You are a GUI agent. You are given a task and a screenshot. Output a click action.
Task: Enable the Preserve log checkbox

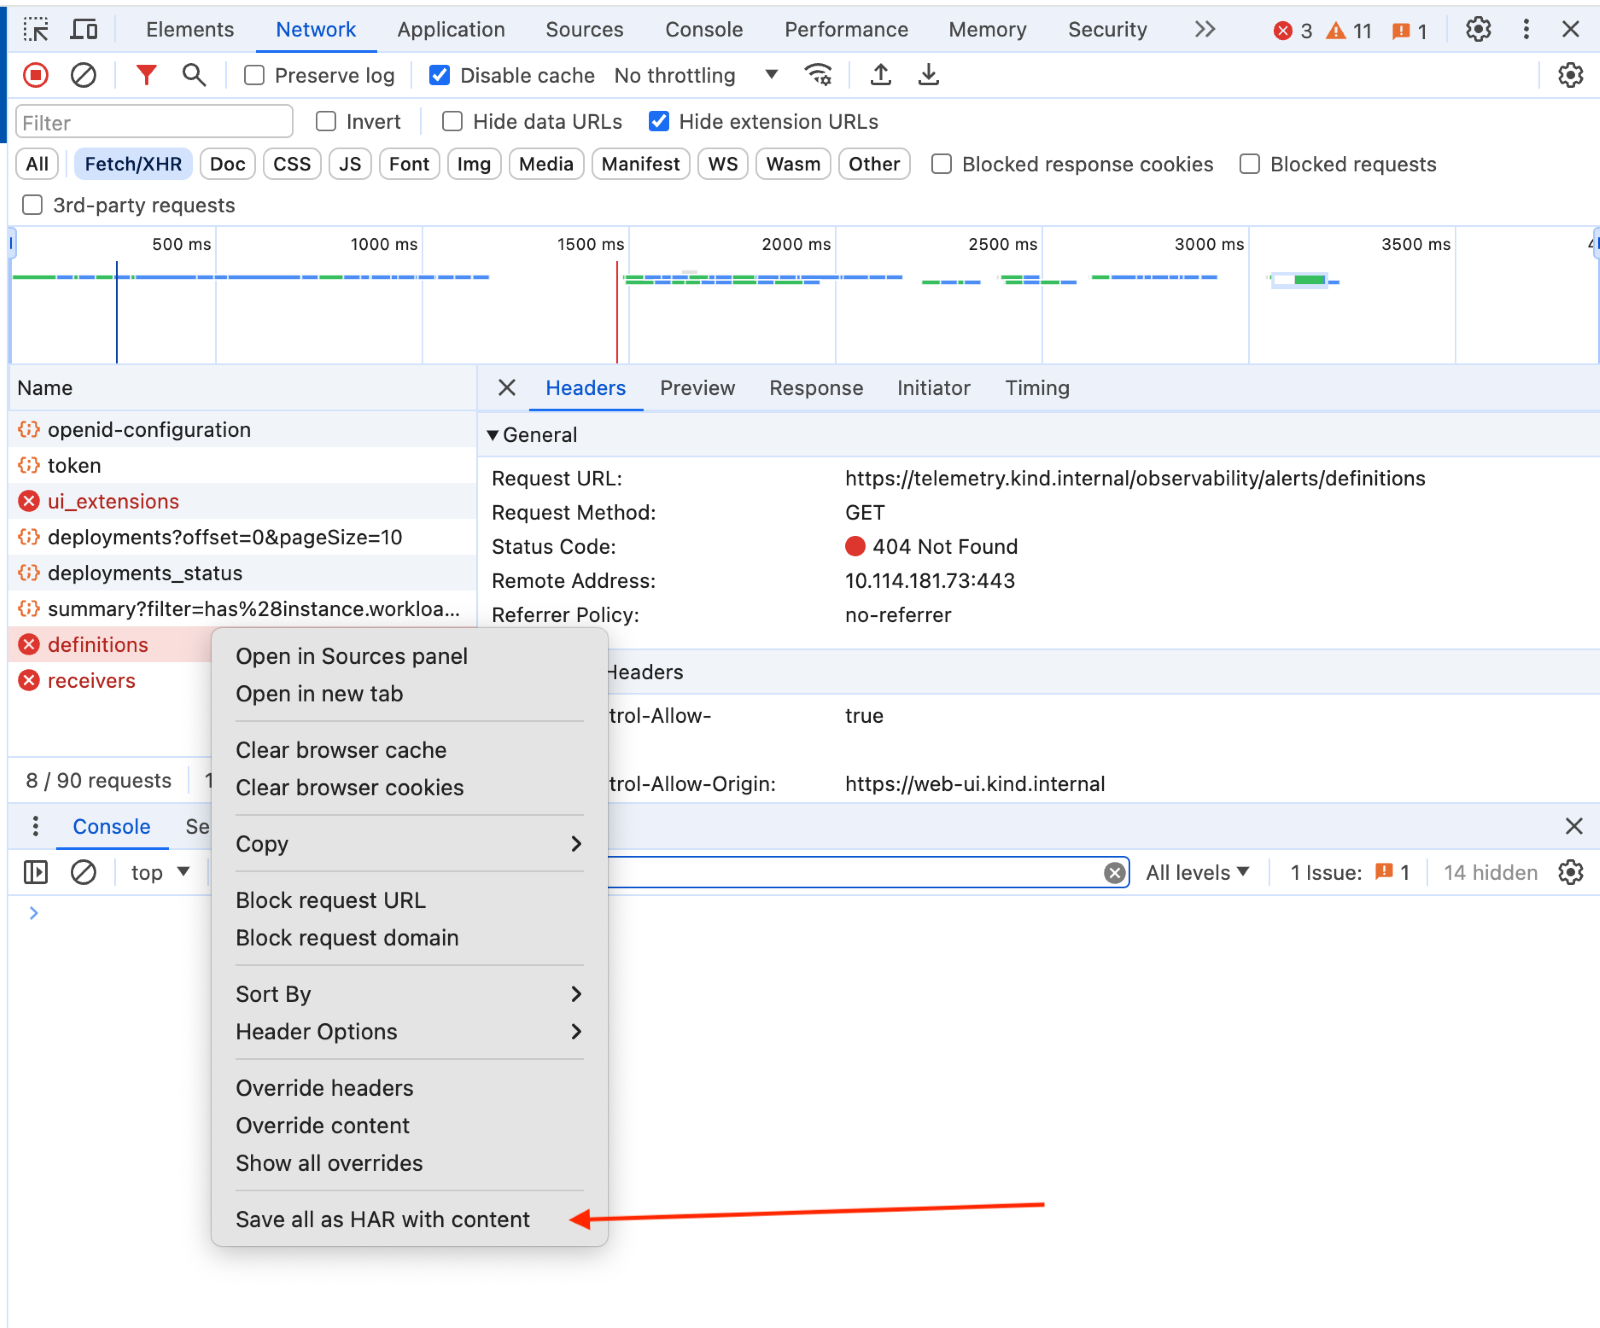tap(255, 76)
